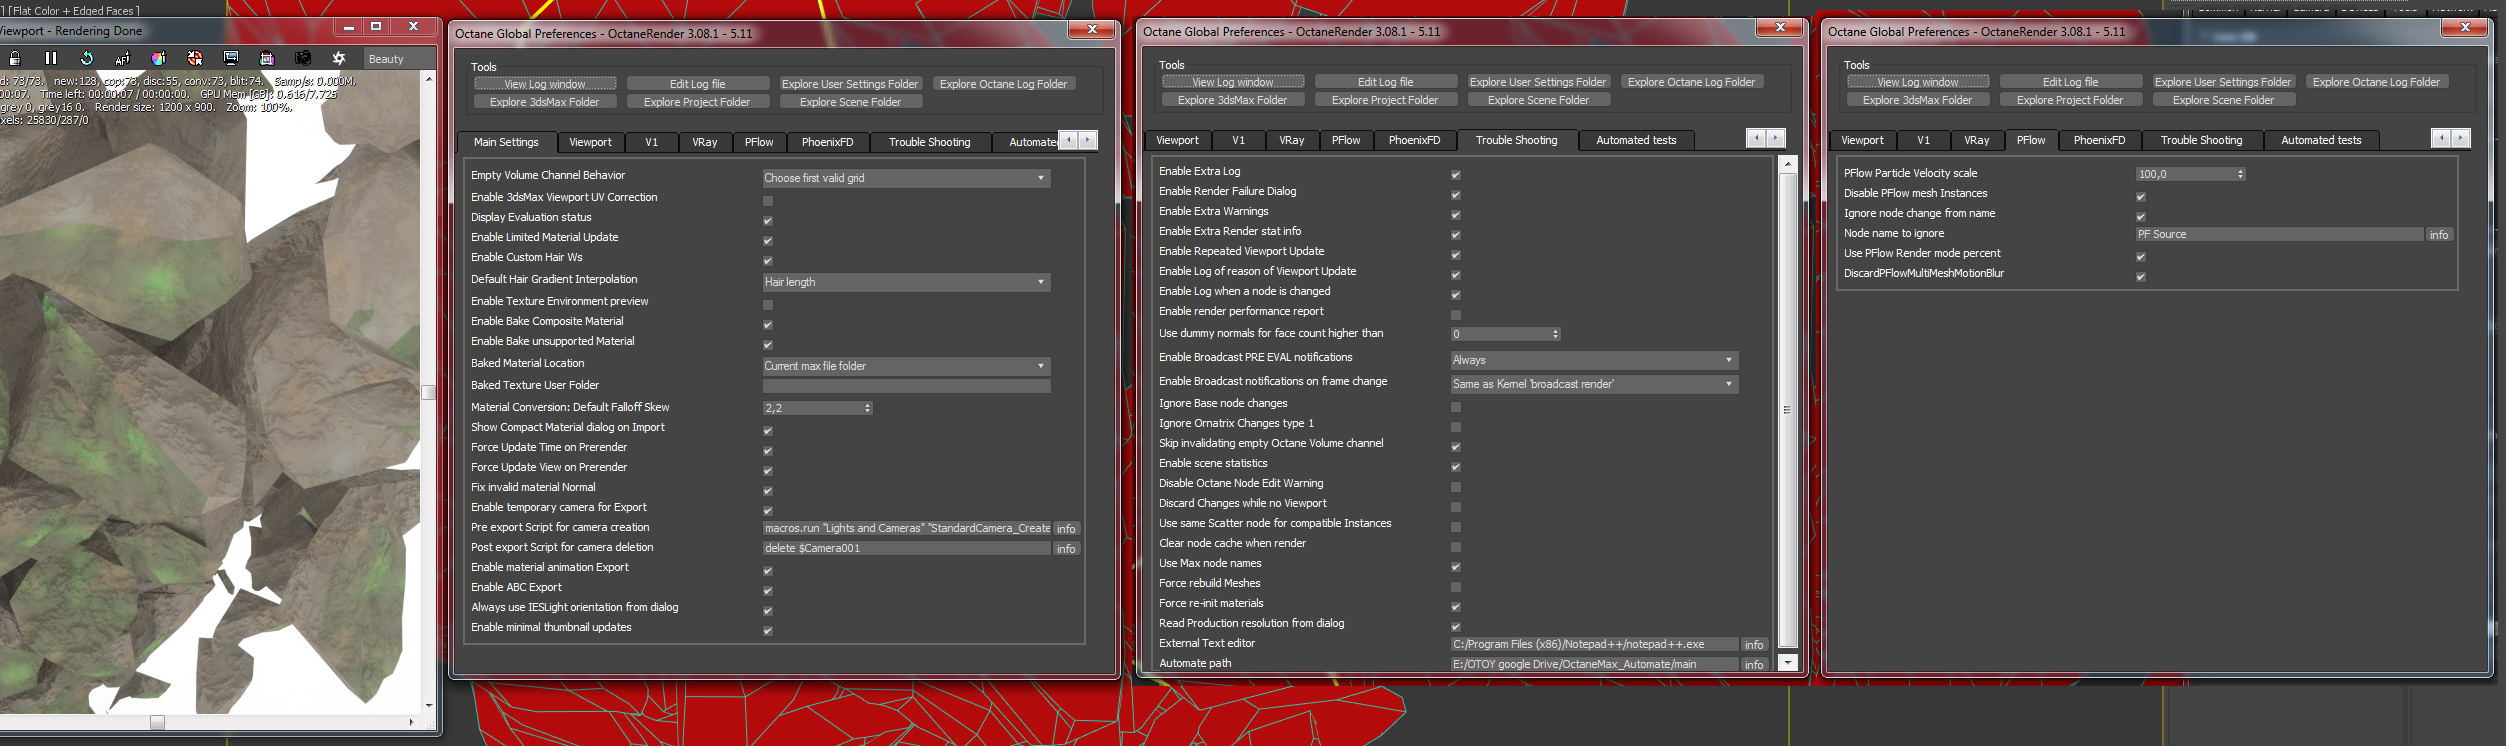Open Broadcast PRE EVAL notifications dropdown
The width and height of the screenshot is (2506, 746).
point(1594,360)
